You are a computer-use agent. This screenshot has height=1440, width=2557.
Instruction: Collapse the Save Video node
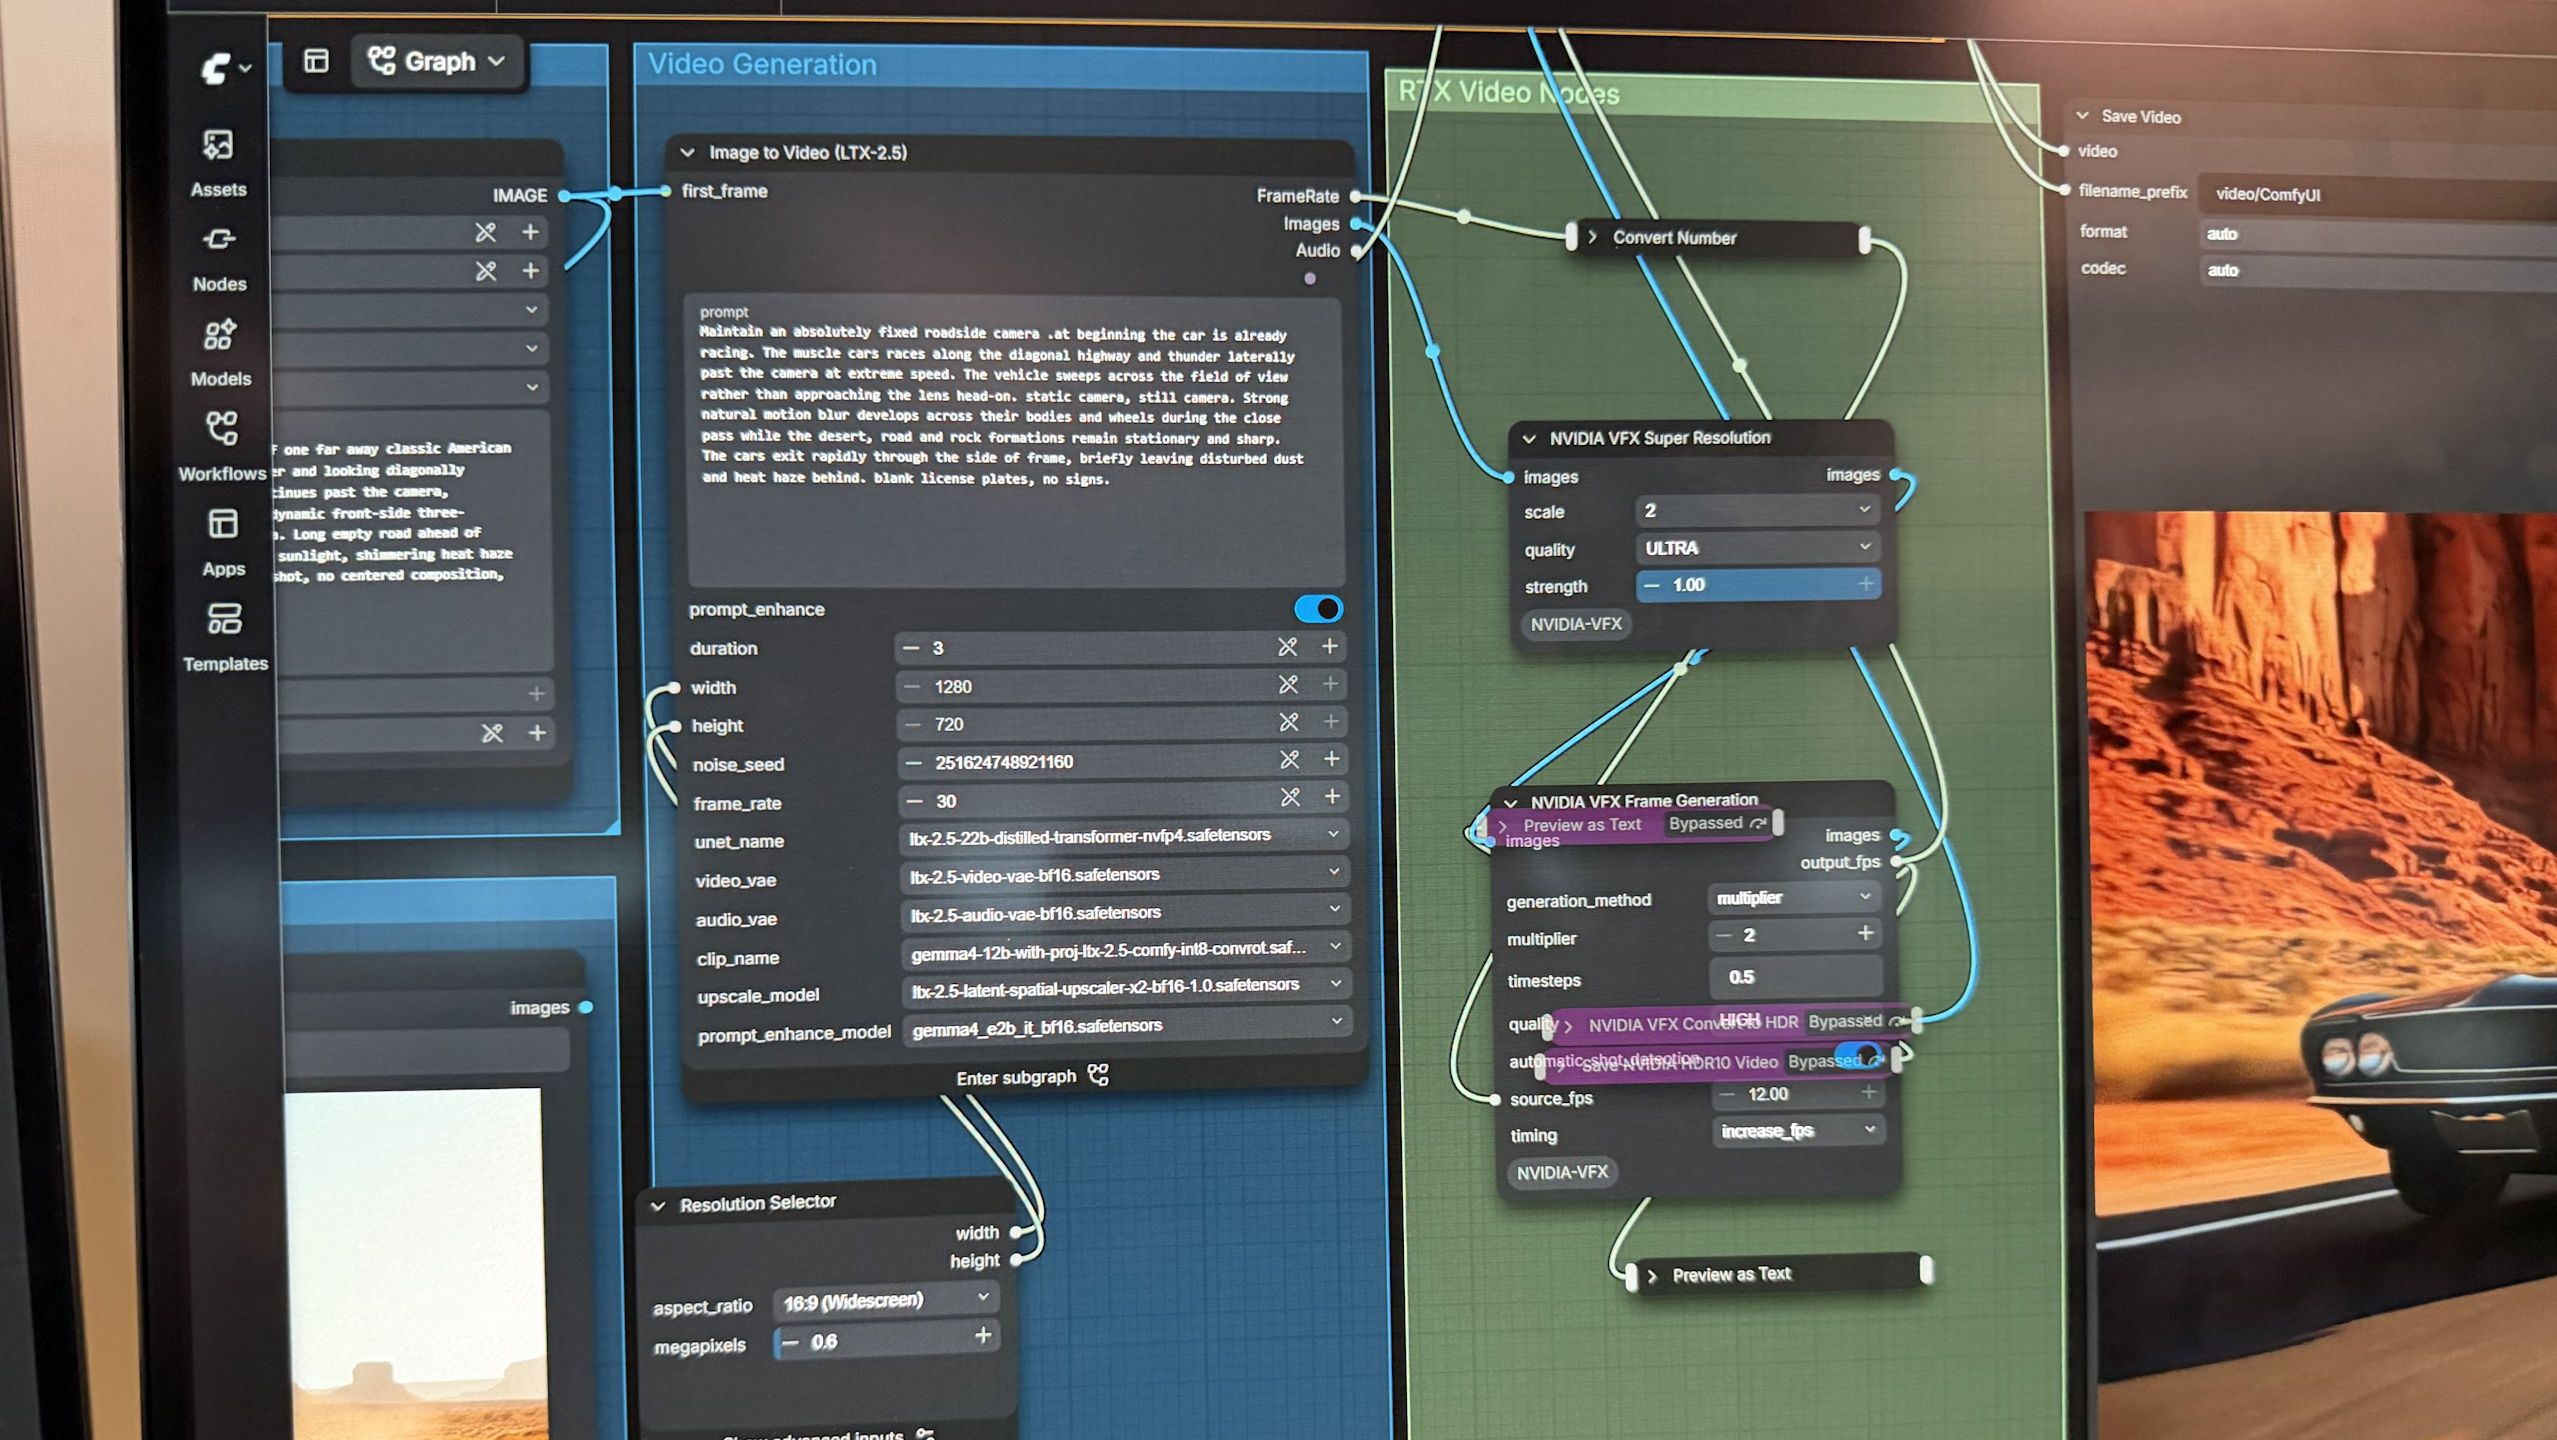coord(2083,116)
